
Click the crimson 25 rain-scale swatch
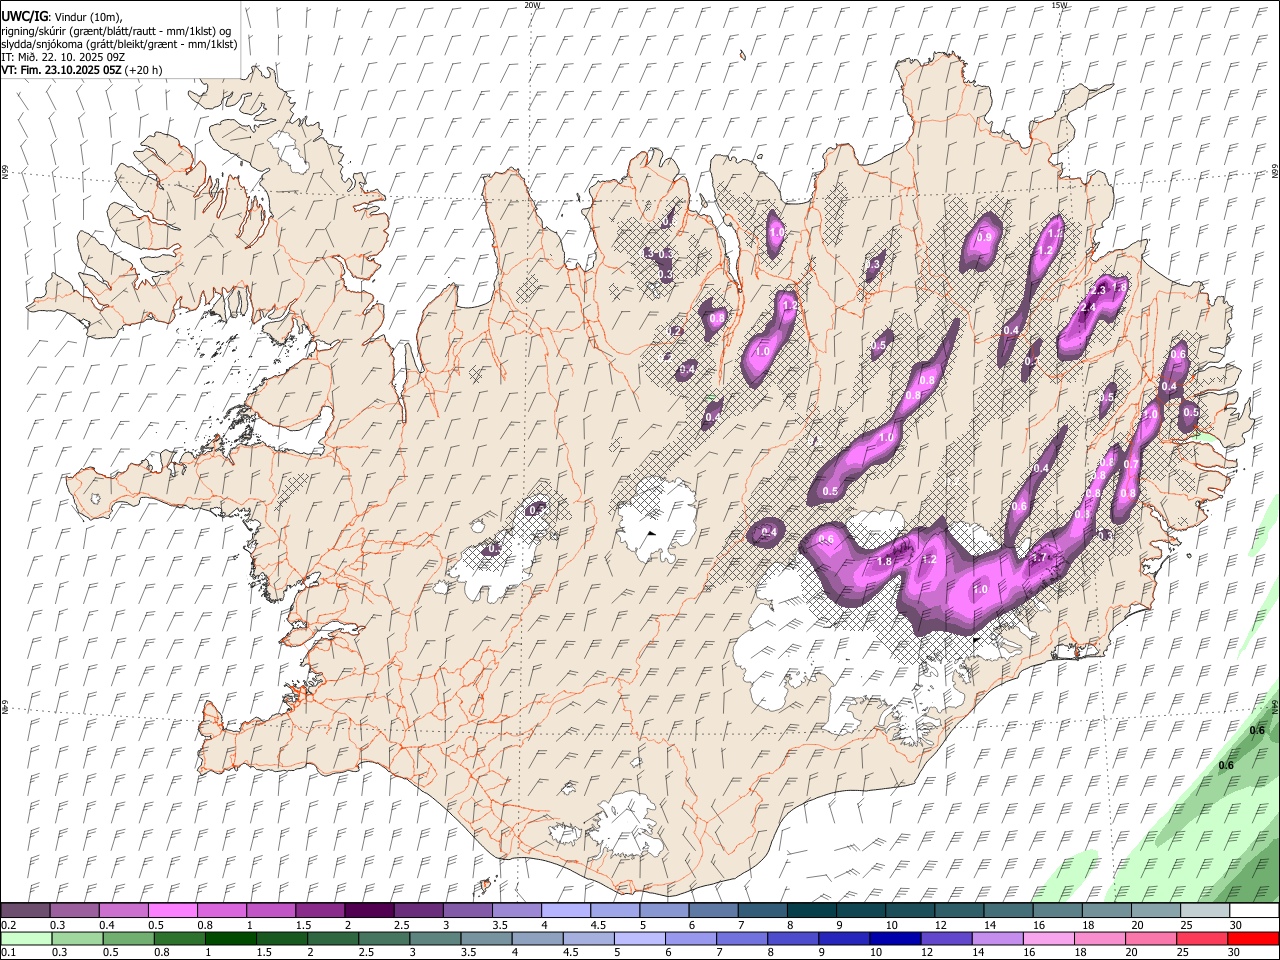1201,939
